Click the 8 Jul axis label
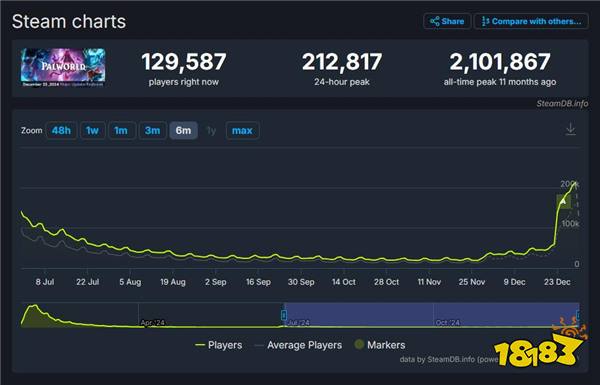Screen dimensions: 600x385 tap(45, 282)
